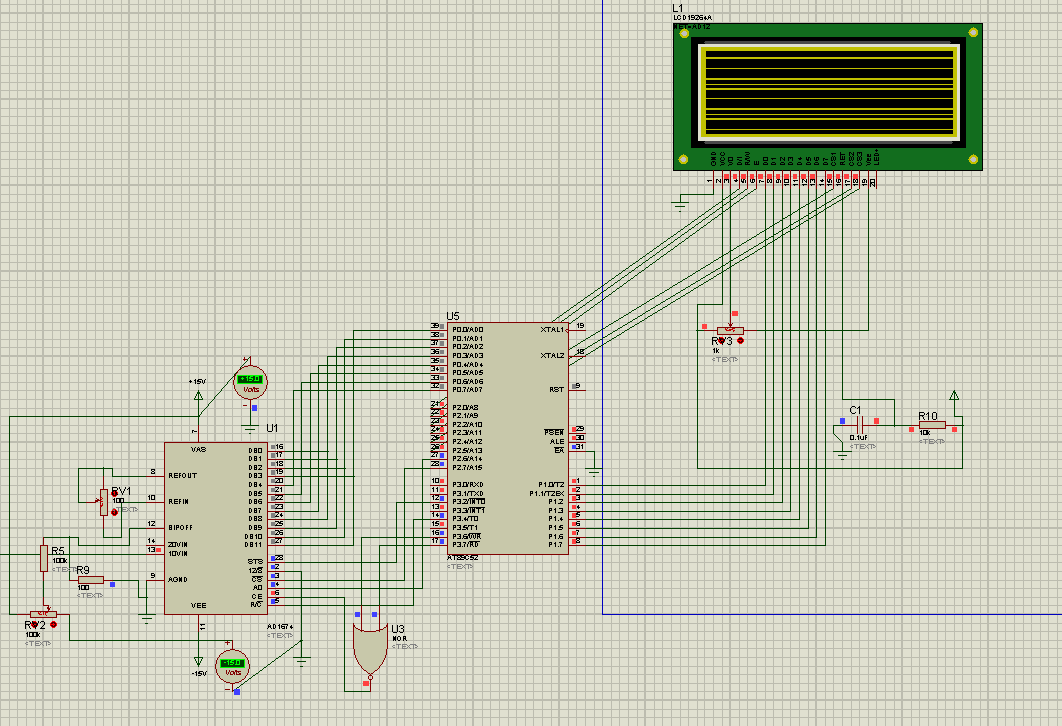The image size is (1062, 726).
Task: Click the XTAL1 pin label
Action: (552, 330)
